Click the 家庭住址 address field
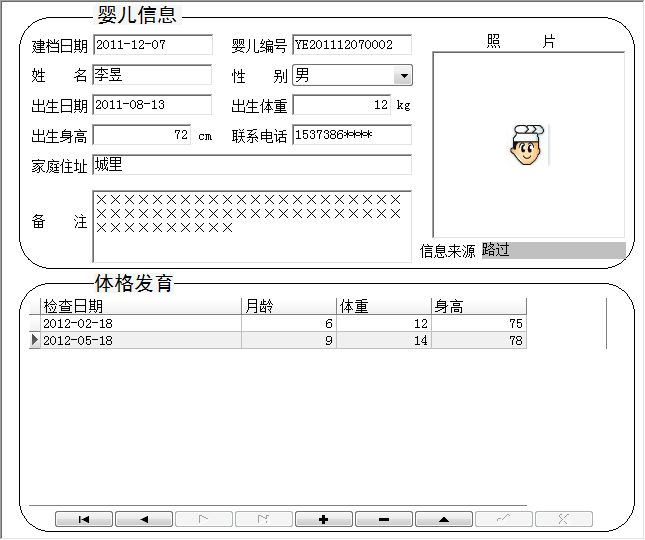645x540 pixels. 251,165
